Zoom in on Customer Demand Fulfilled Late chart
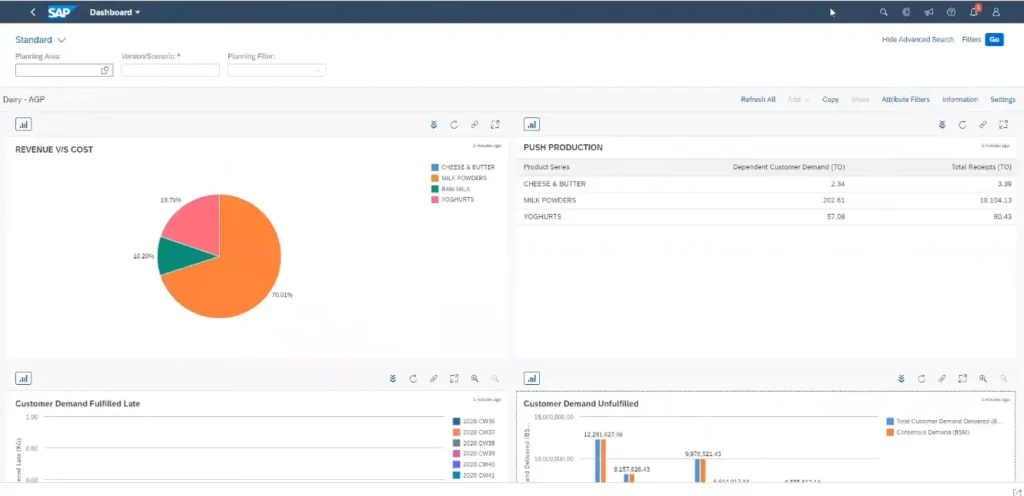 tap(475, 379)
